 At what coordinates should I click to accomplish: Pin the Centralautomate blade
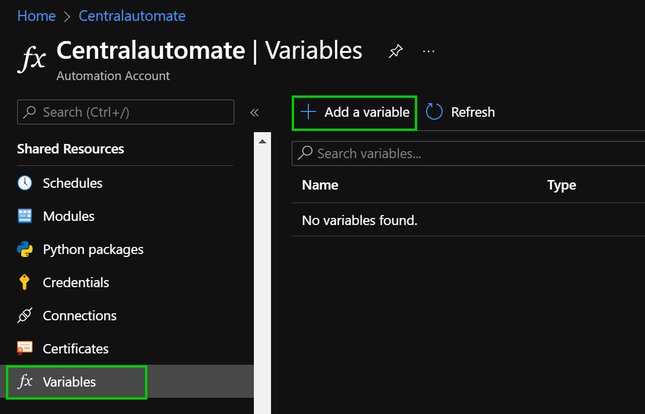[395, 51]
